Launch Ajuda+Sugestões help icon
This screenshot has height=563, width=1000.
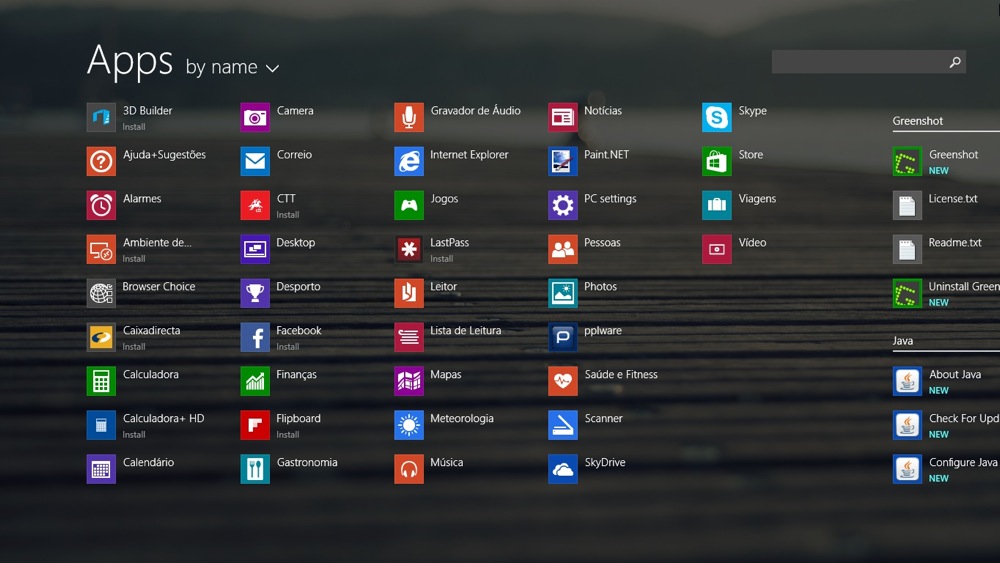point(101,161)
